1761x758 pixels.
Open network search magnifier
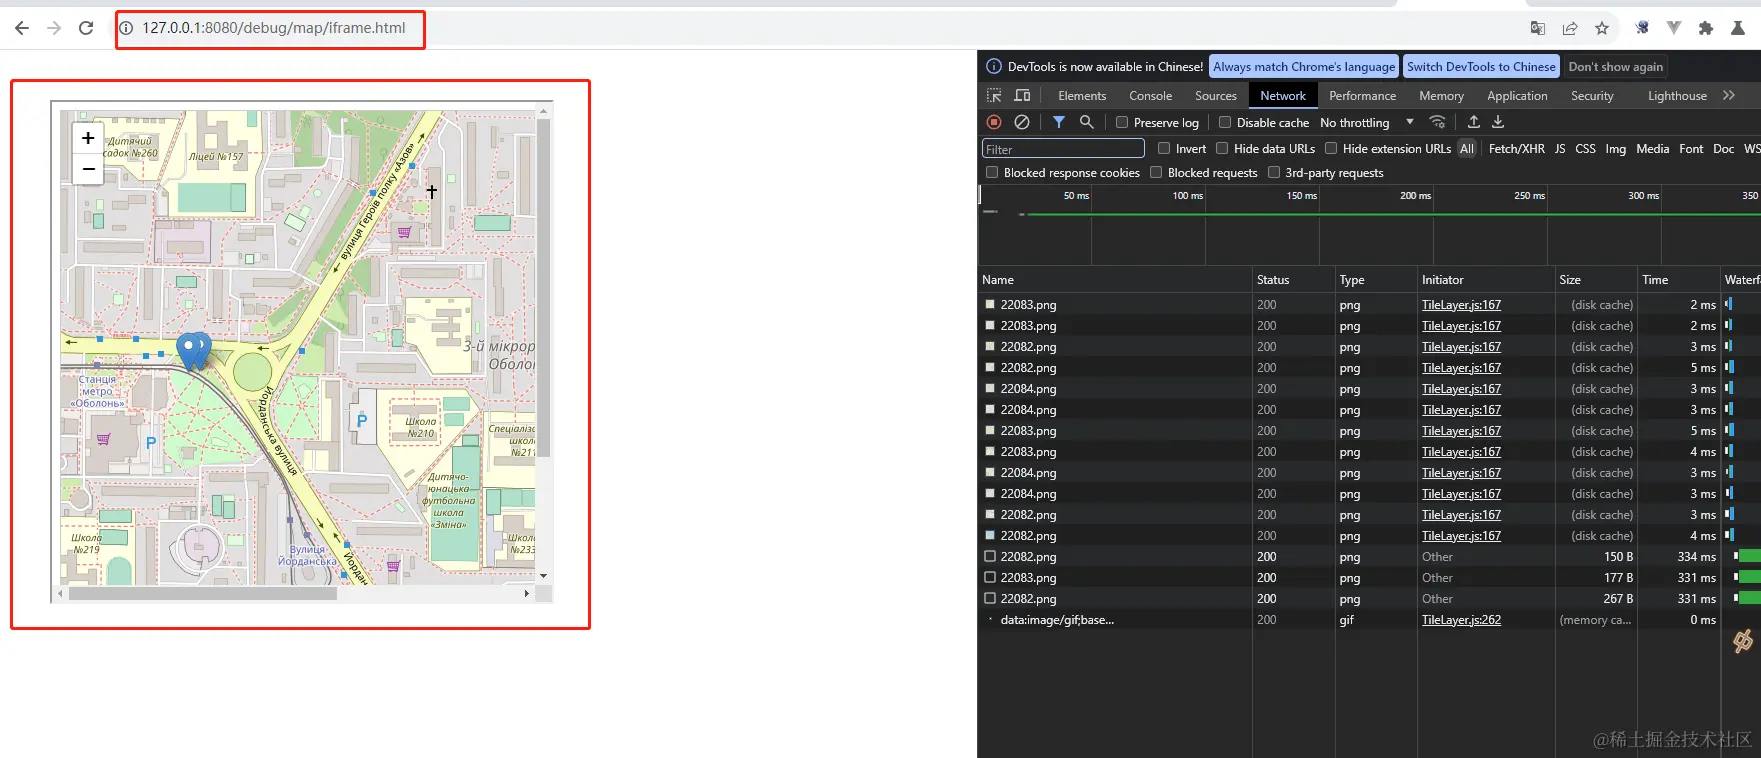click(x=1087, y=122)
